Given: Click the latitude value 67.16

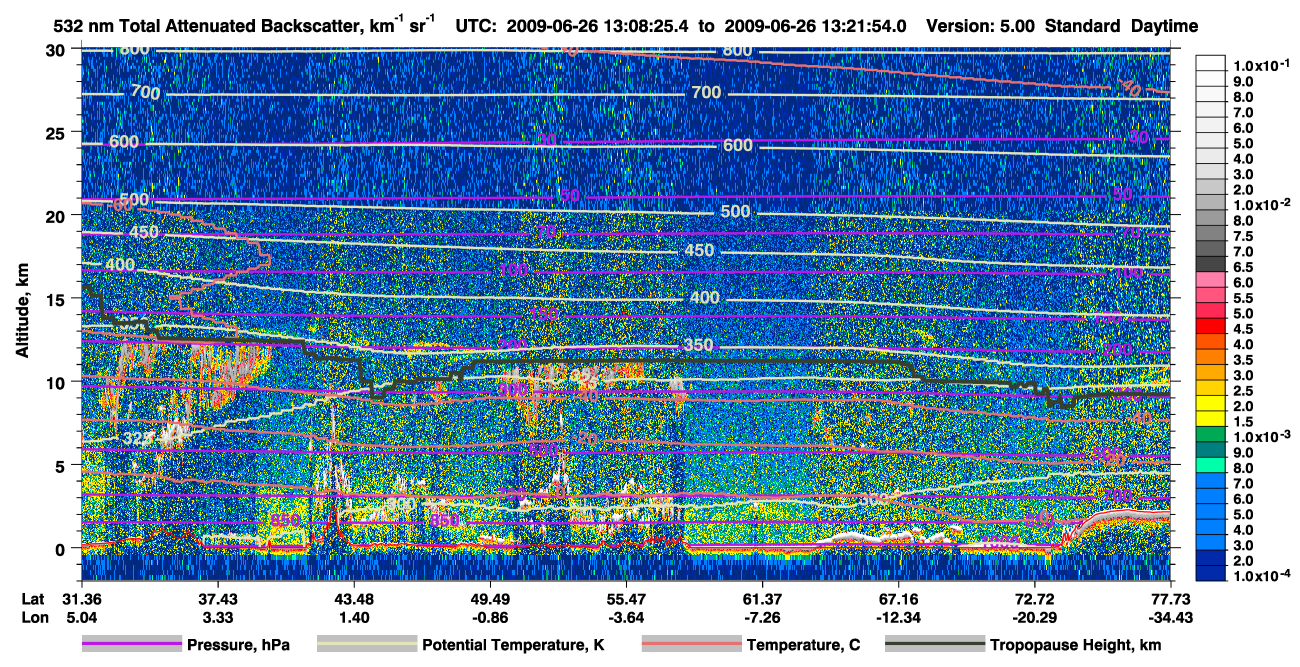Looking at the screenshot, I should pos(898,599).
